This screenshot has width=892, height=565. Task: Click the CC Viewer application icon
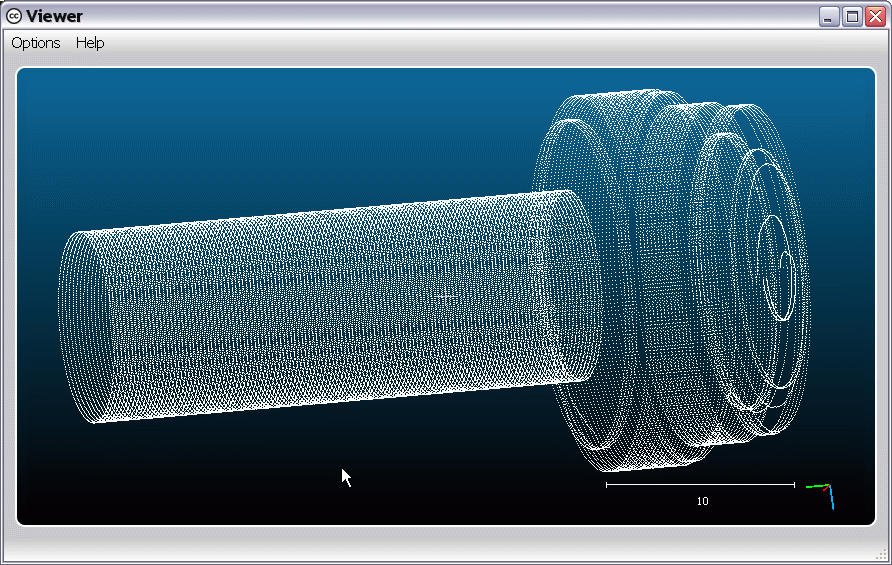pos(14,17)
